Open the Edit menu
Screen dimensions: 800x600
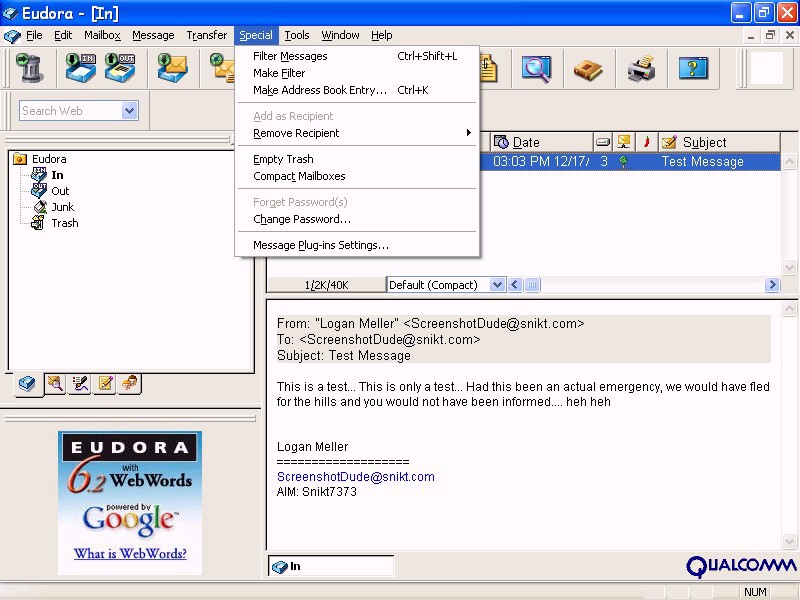click(x=63, y=35)
